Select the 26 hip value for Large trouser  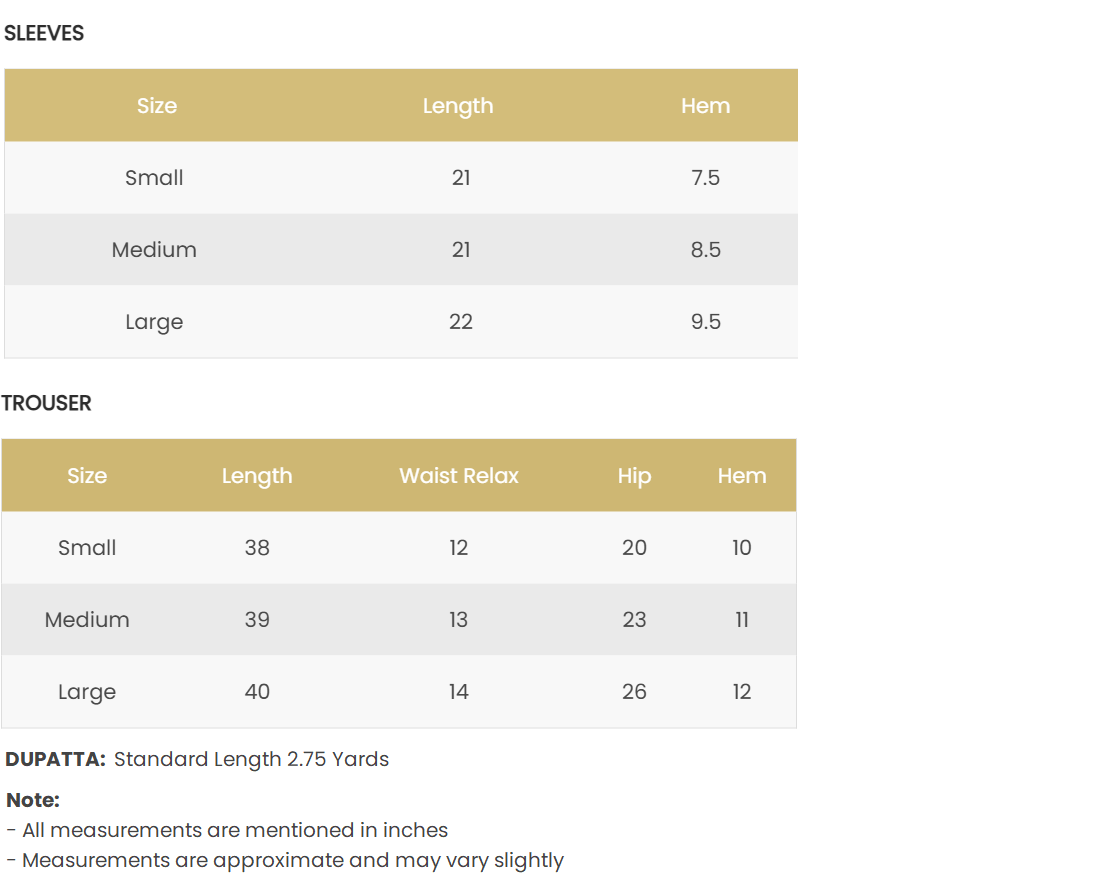click(634, 692)
